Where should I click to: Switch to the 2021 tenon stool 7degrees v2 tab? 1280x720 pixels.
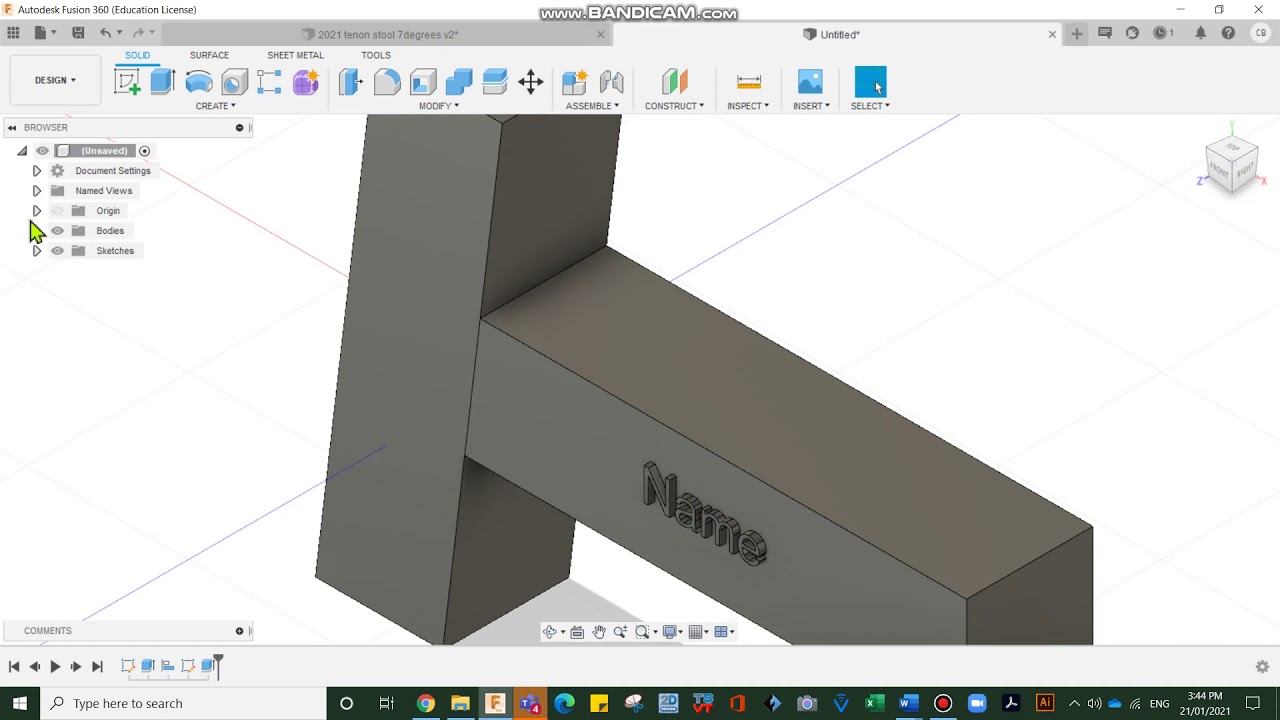[387, 34]
